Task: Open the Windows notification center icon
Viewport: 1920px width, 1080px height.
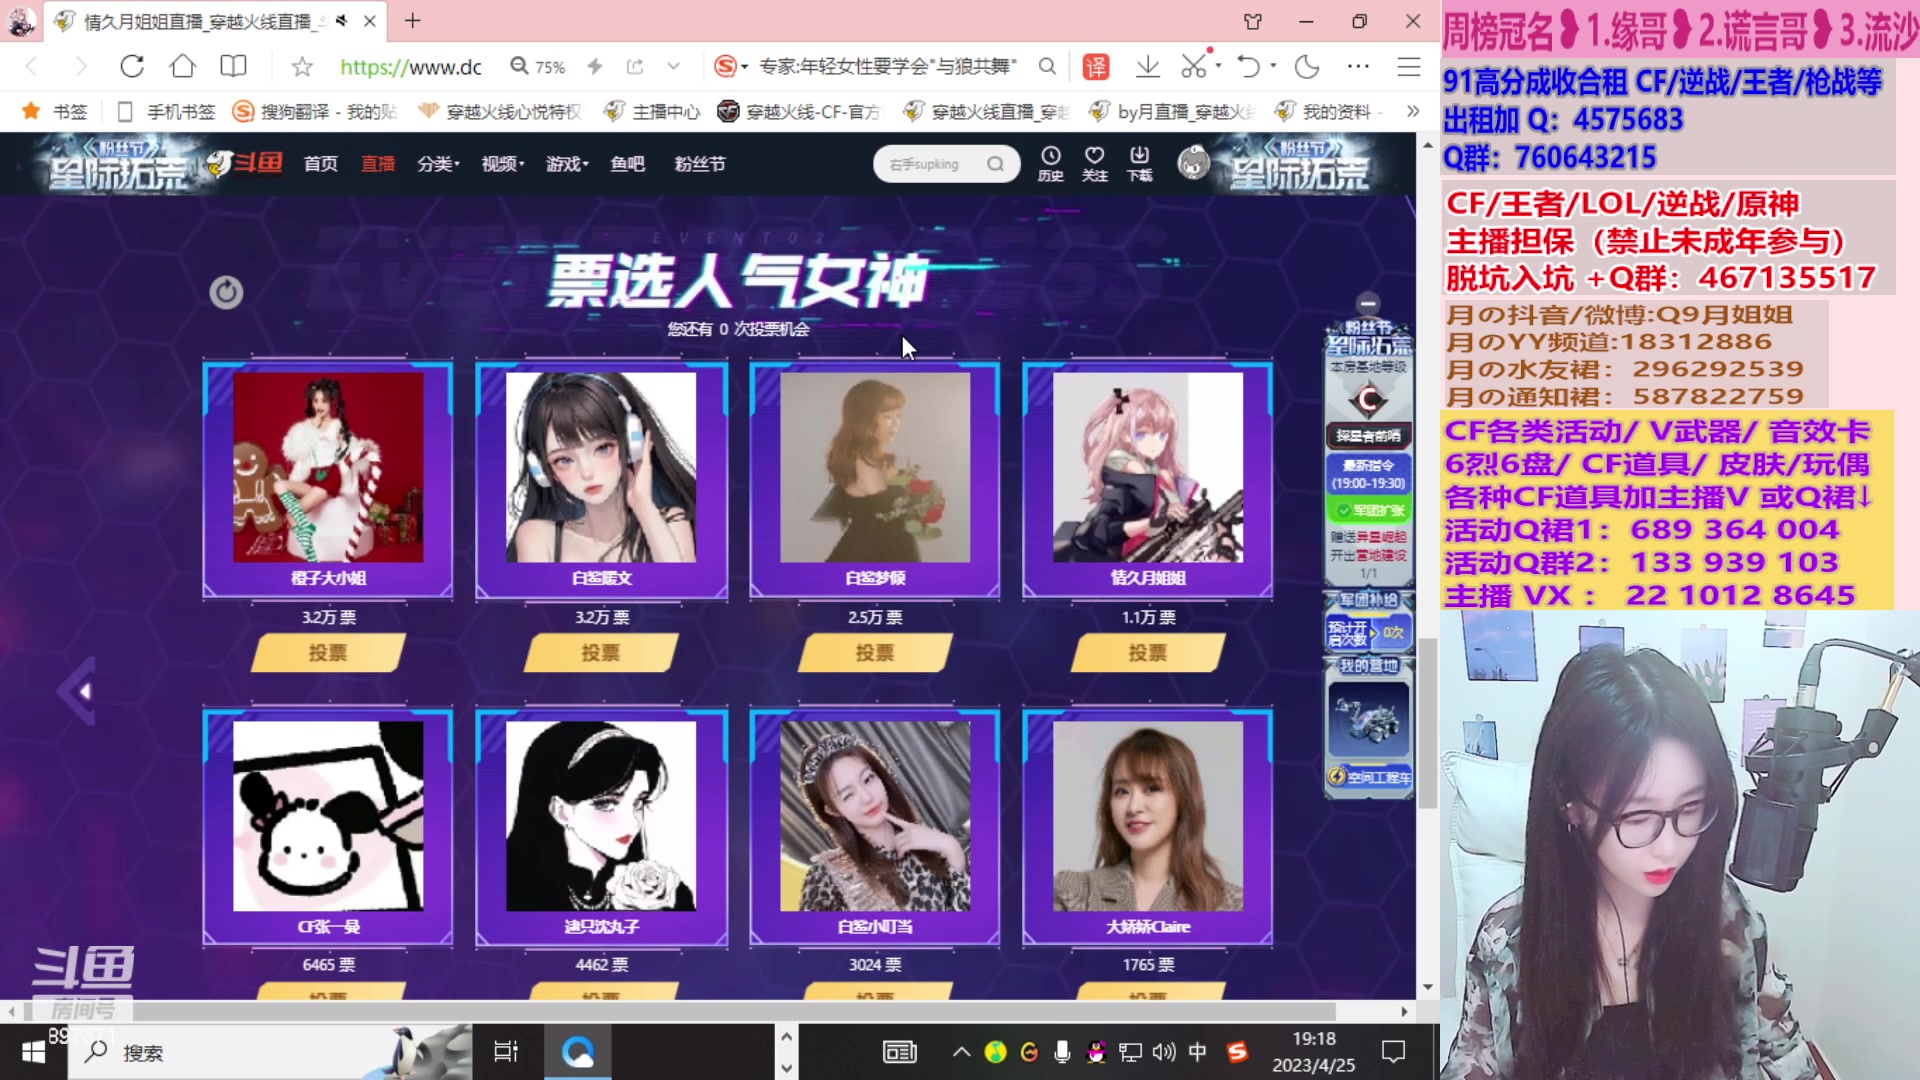Action: click(x=1393, y=1052)
